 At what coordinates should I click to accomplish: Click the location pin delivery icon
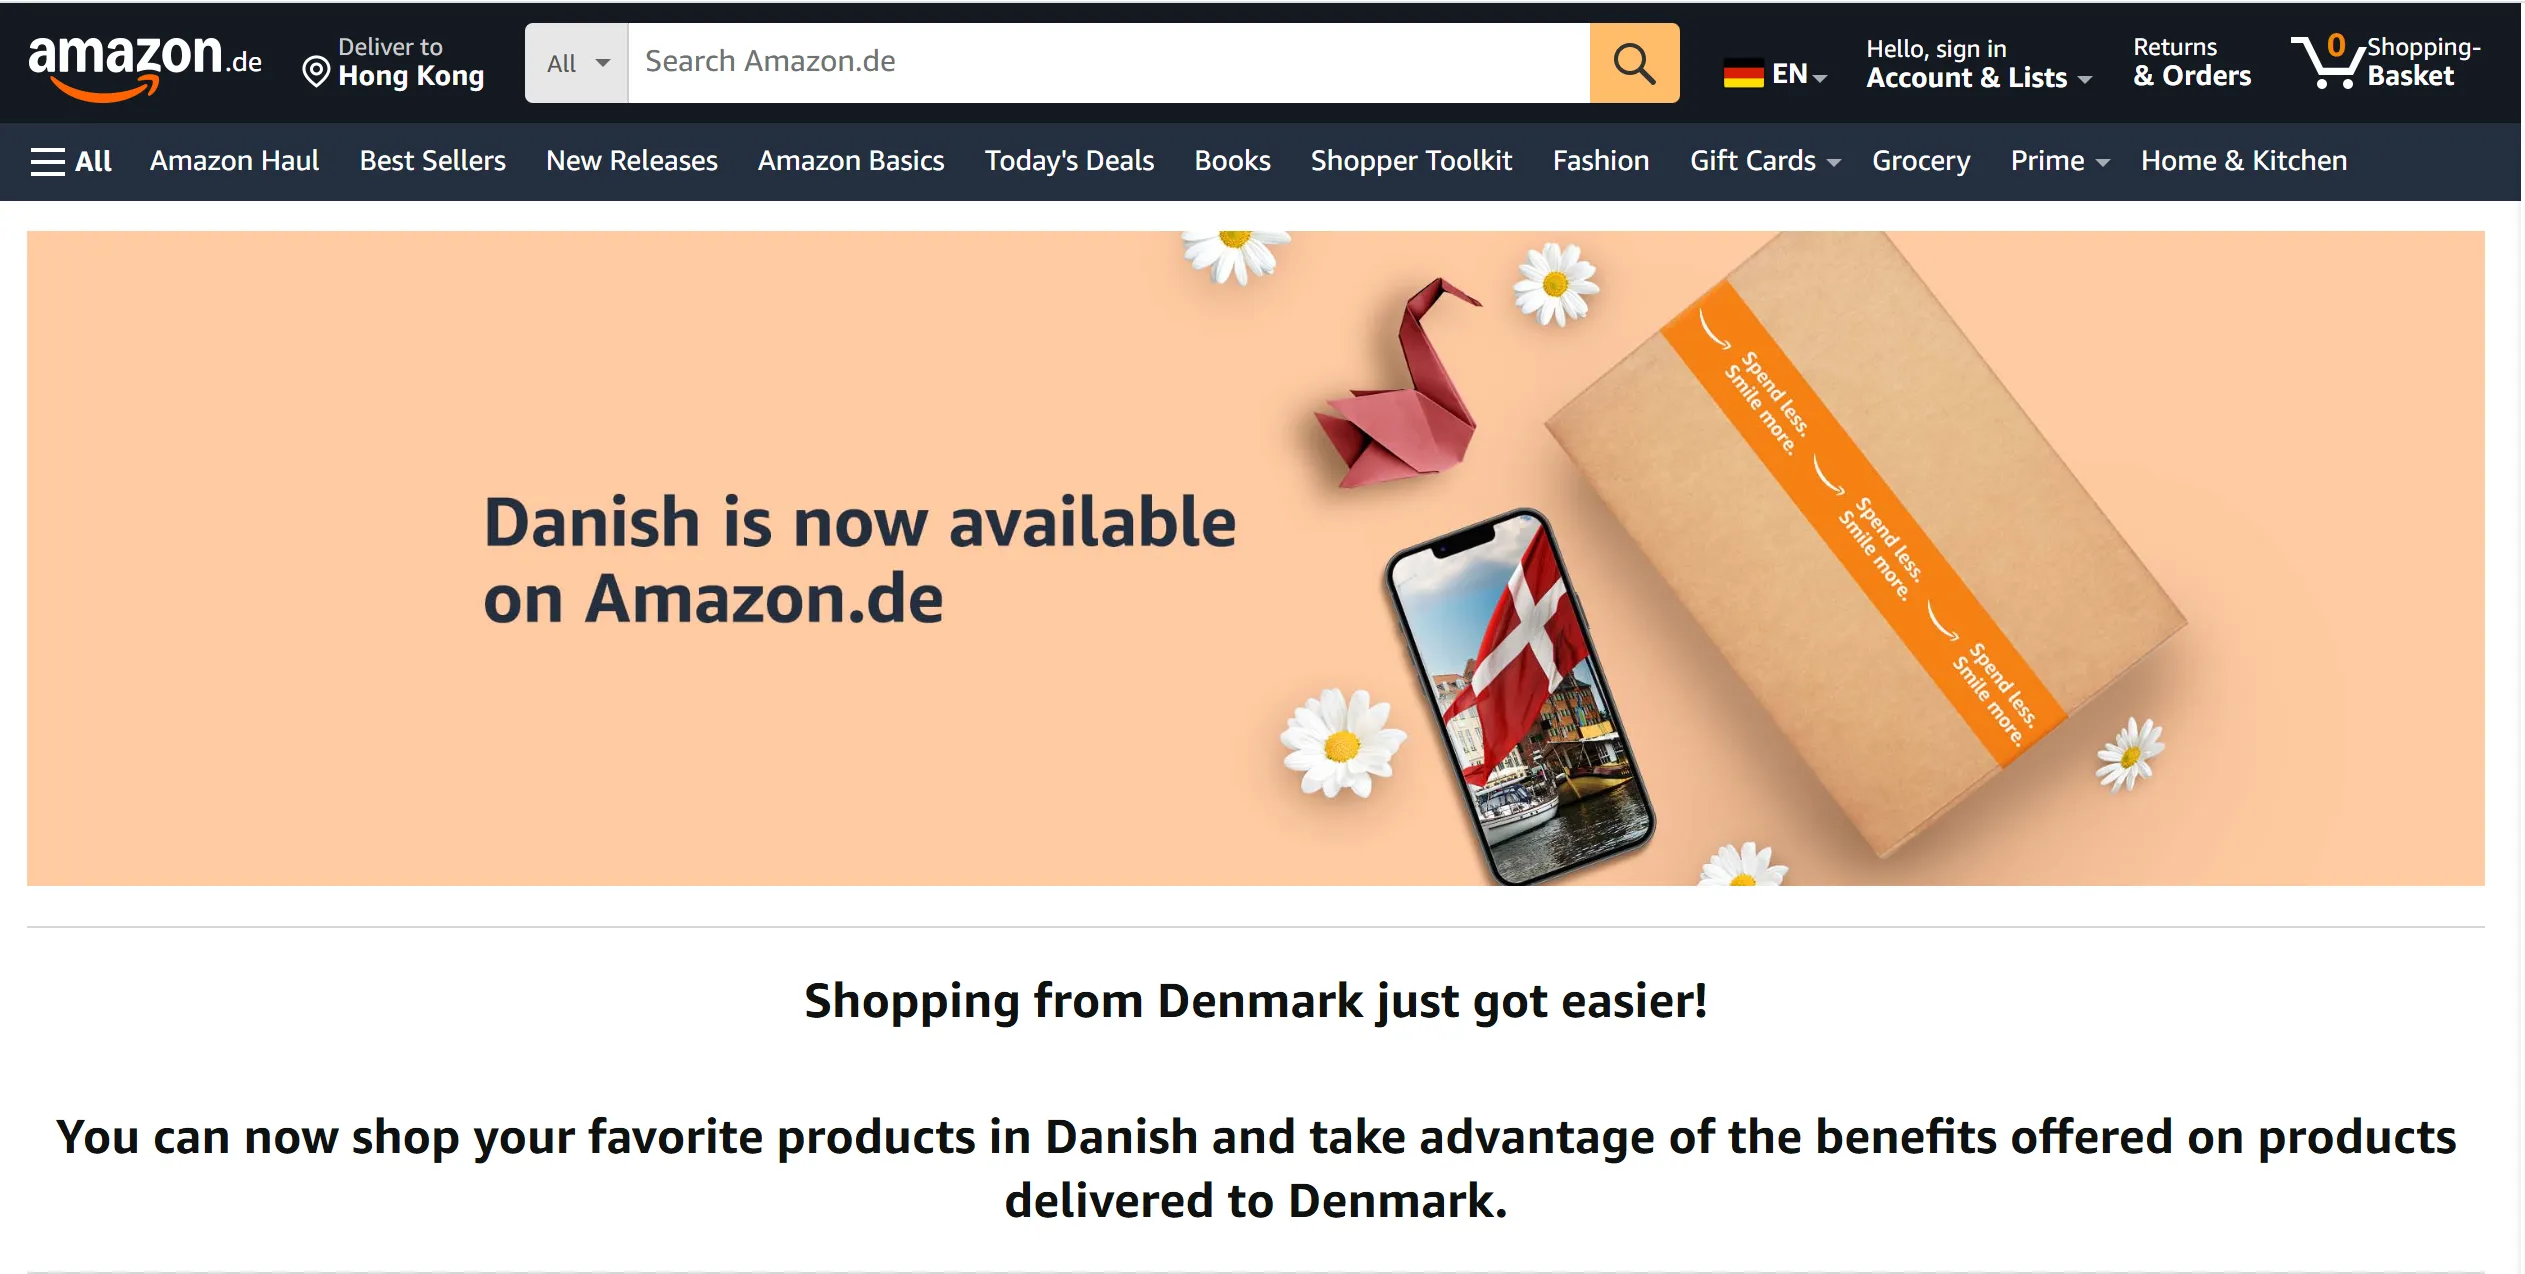316,72
